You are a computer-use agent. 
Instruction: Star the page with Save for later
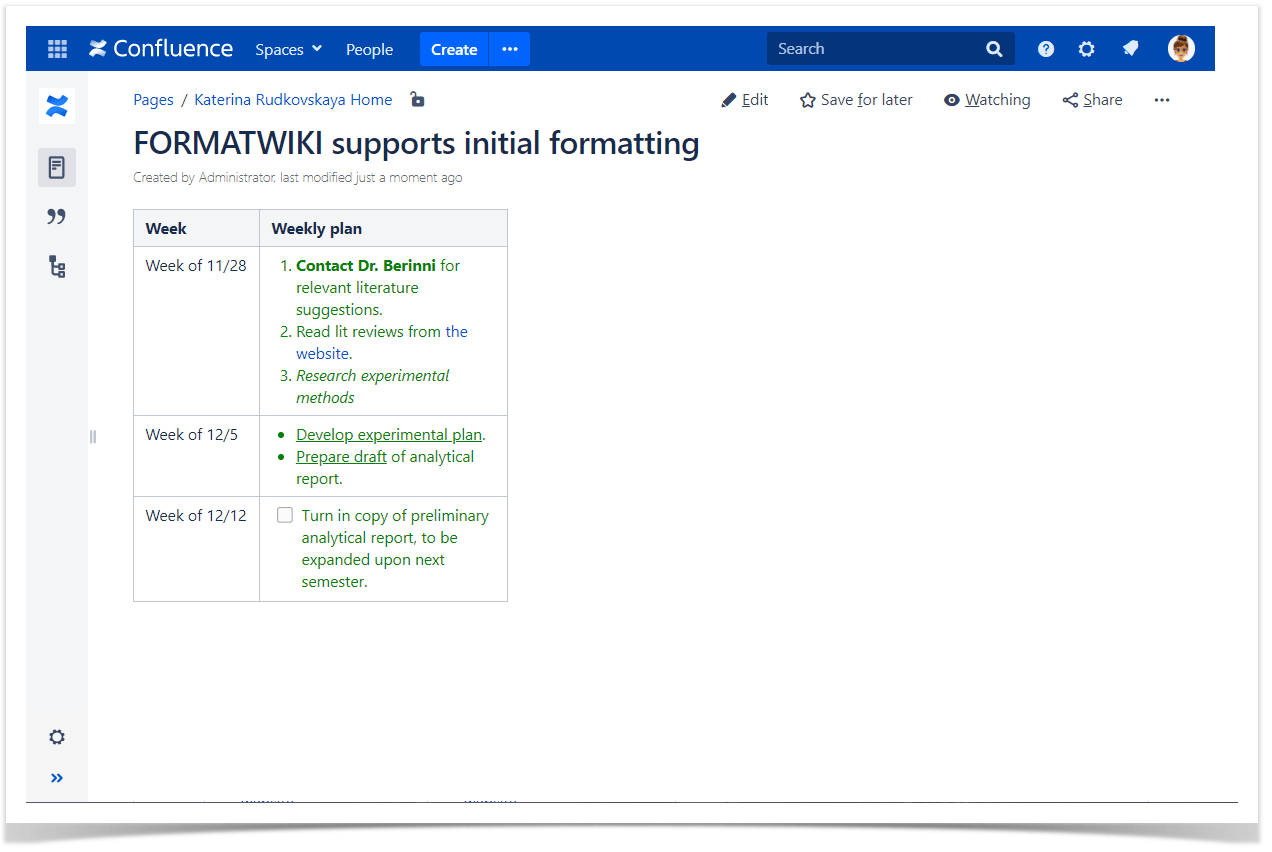pos(856,100)
